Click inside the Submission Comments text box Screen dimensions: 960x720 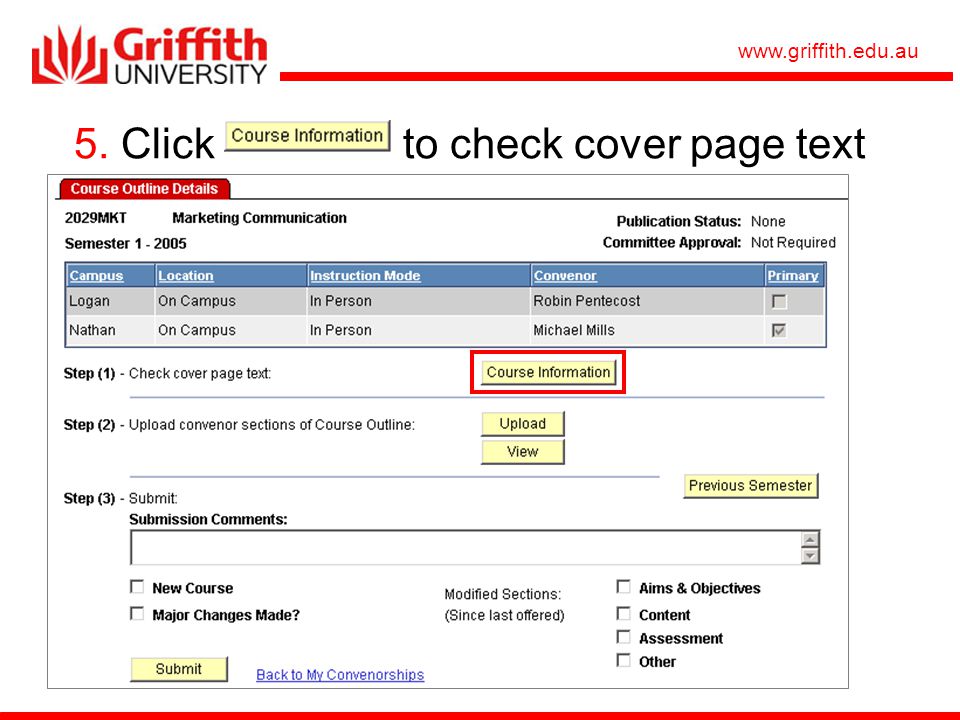tap(465, 547)
